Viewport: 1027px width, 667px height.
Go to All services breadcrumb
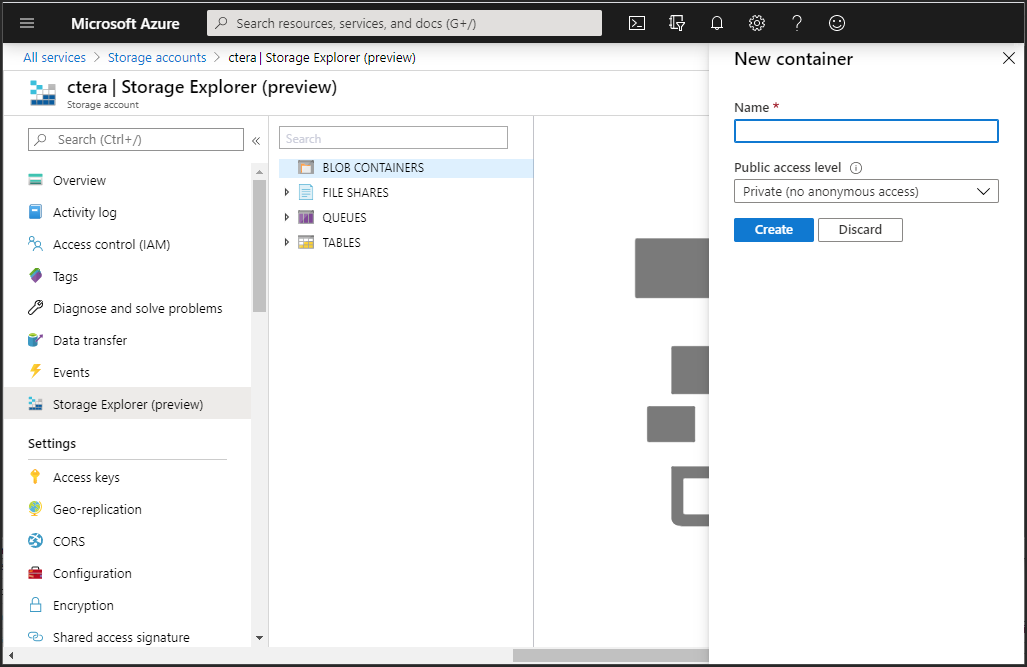click(54, 58)
